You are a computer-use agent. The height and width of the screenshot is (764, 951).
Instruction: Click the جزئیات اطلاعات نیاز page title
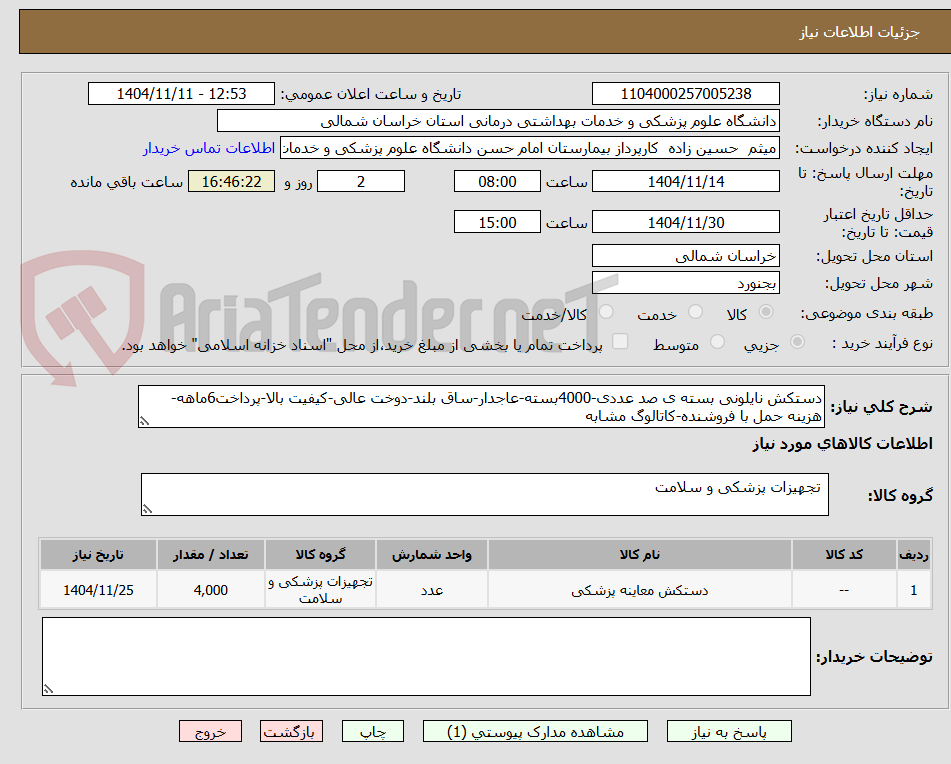point(859,32)
